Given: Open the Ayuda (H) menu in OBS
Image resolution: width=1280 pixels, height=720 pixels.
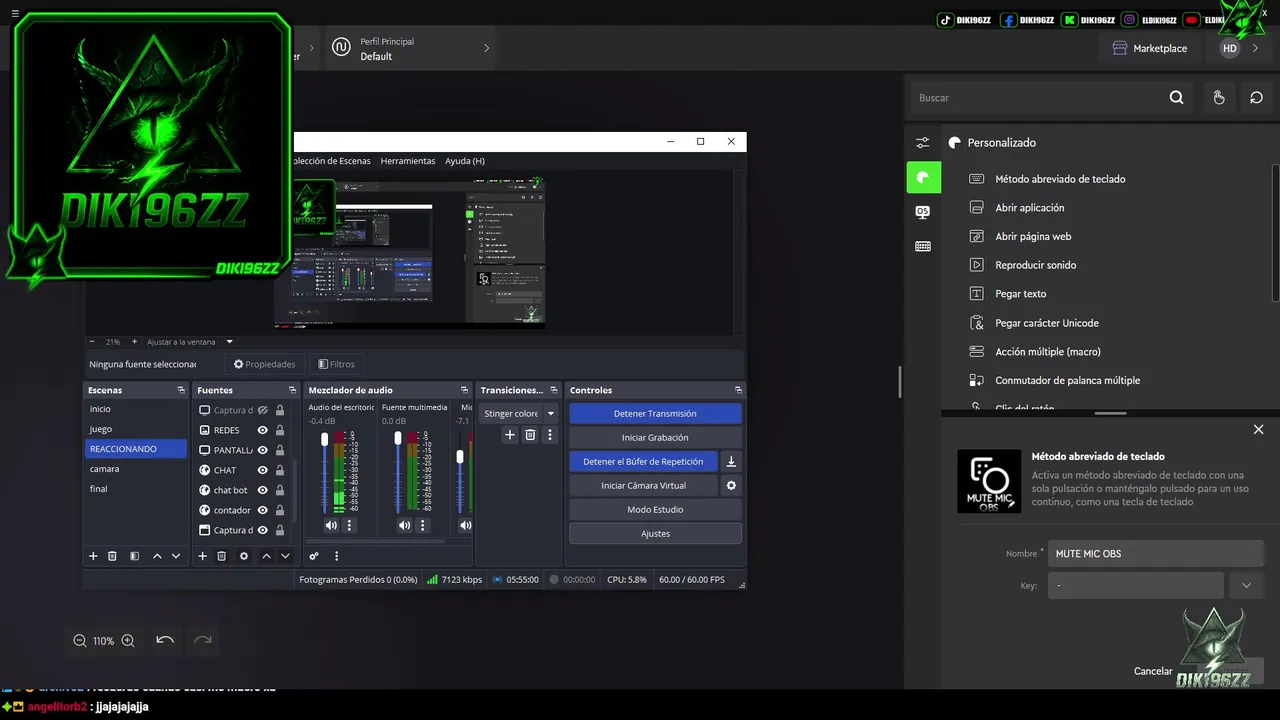Looking at the screenshot, I should [x=465, y=161].
